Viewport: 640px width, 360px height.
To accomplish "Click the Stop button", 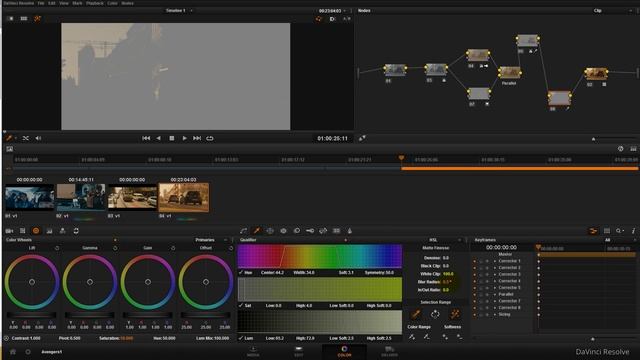I will [x=172, y=138].
